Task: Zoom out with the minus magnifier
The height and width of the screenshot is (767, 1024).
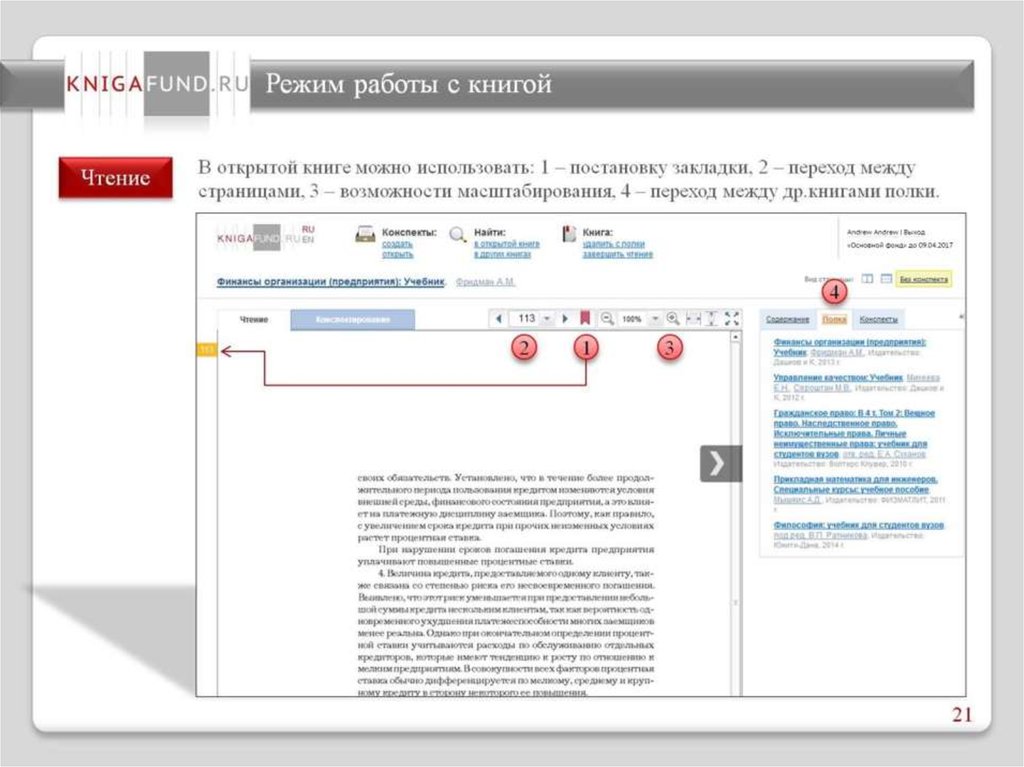Action: click(607, 319)
